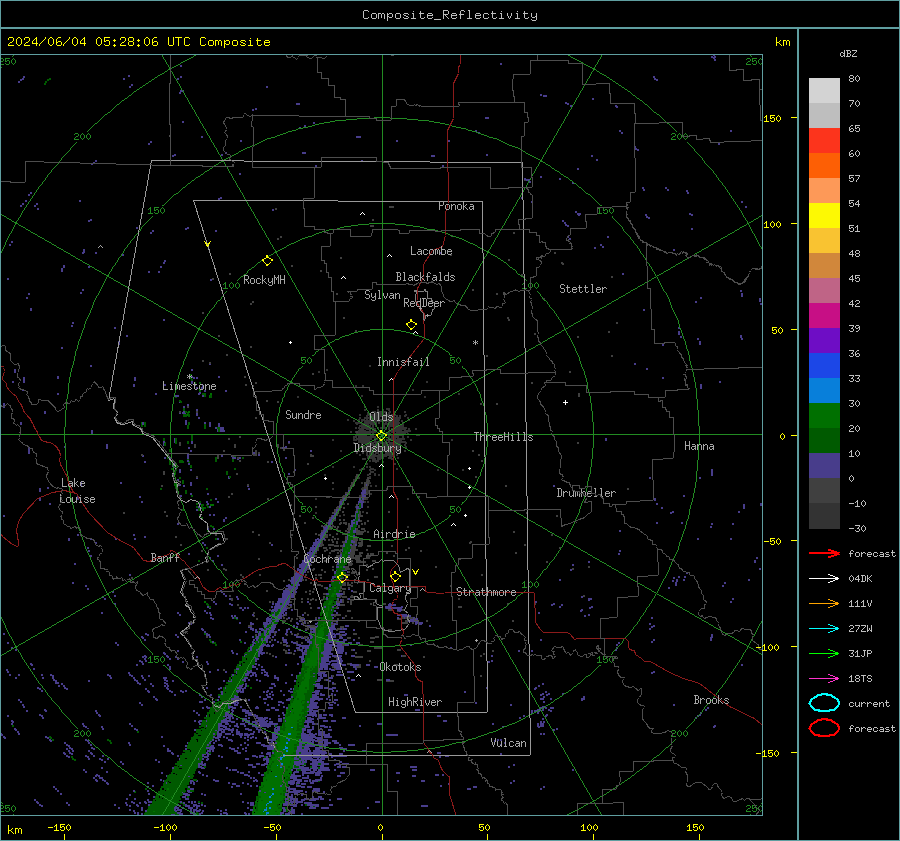Click the Sundre label
Viewport: 900px width, 841px height.
point(303,414)
